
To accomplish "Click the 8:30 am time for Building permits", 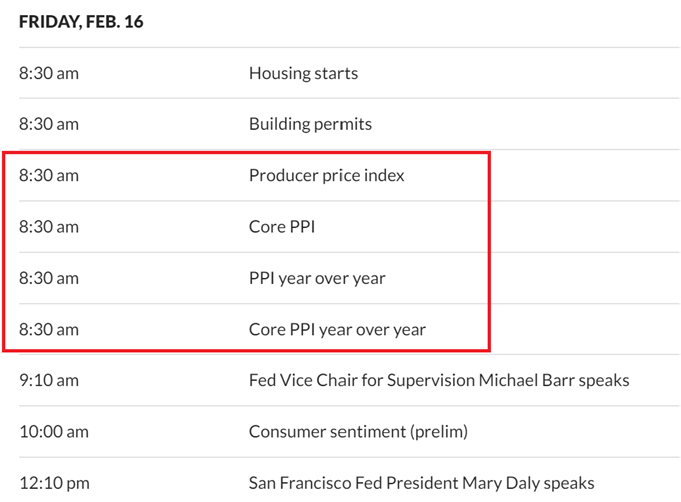I will click(x=48, y=124).
